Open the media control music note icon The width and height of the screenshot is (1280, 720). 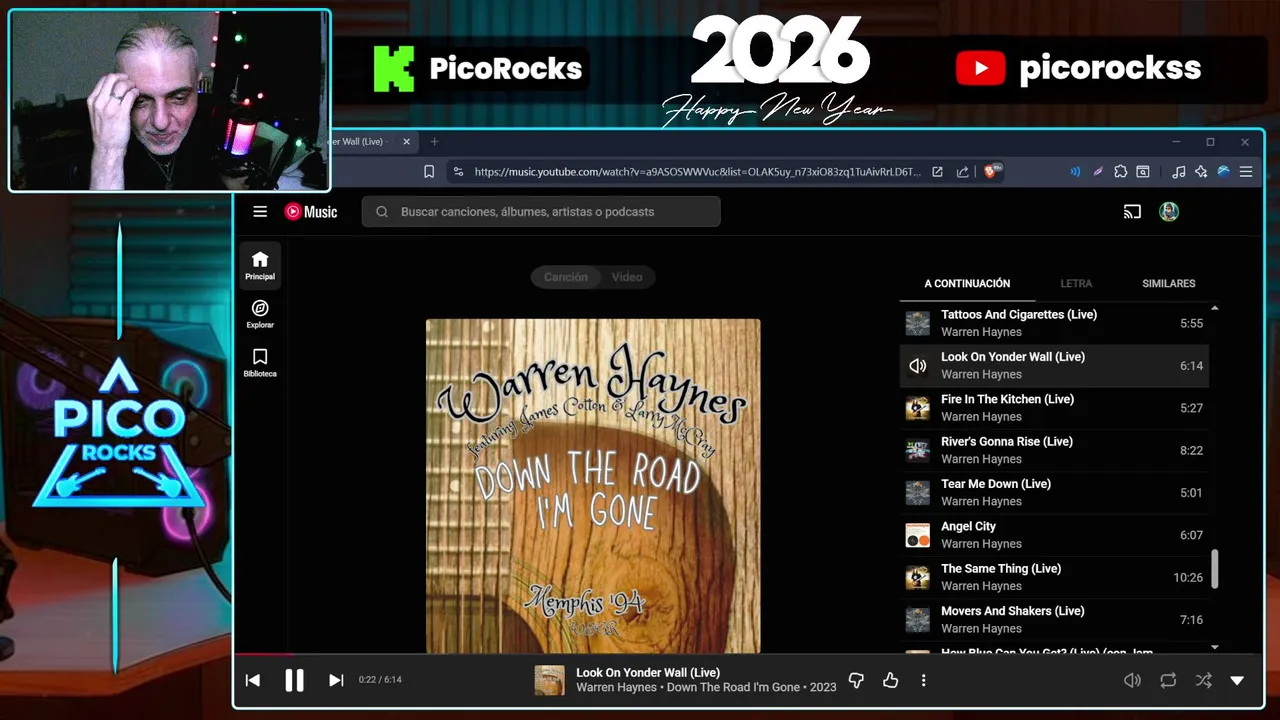[1179, 172]
